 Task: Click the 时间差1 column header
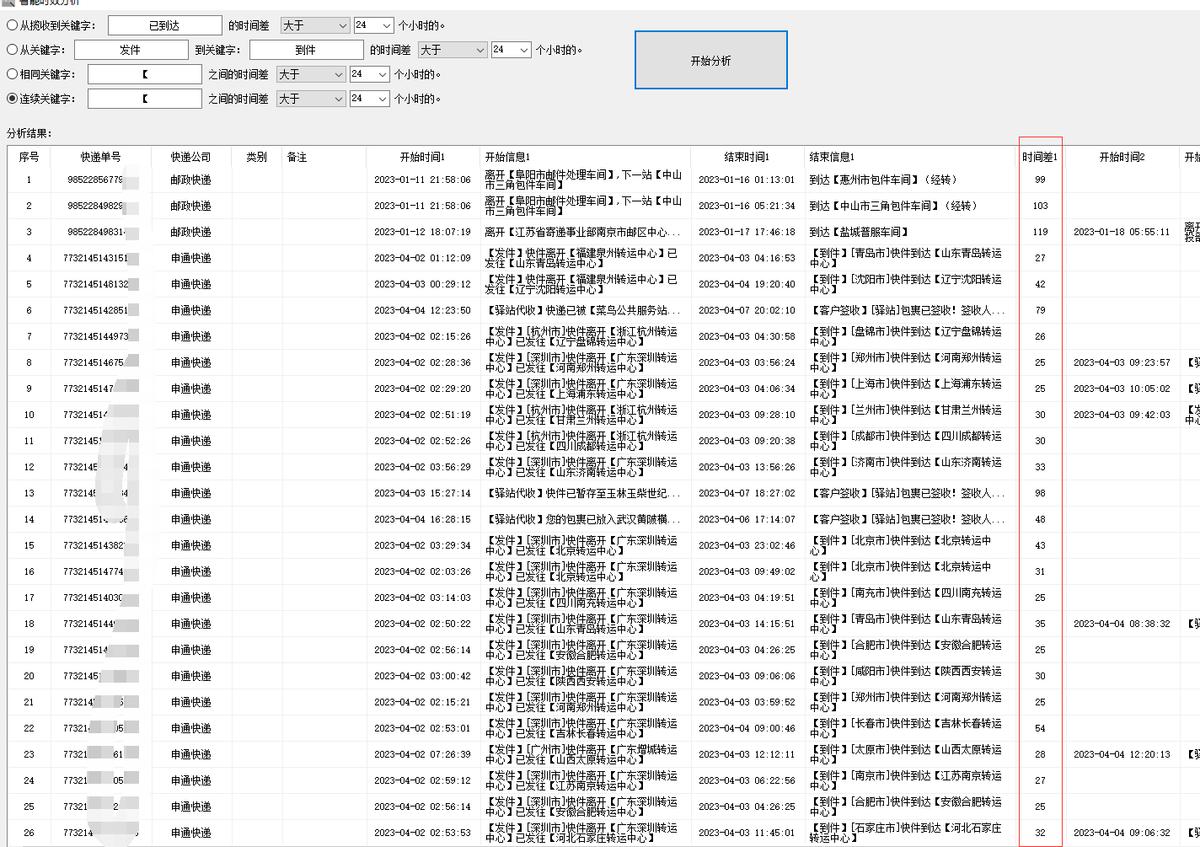tap(1040, 157)
